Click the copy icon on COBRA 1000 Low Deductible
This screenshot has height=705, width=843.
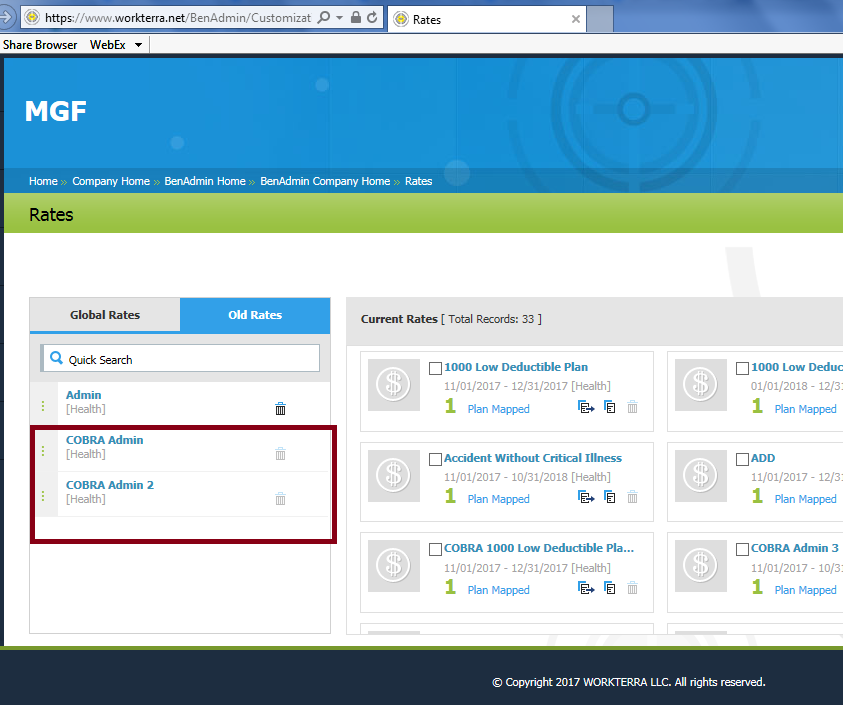pyautogui.click(x=609, y=588)
